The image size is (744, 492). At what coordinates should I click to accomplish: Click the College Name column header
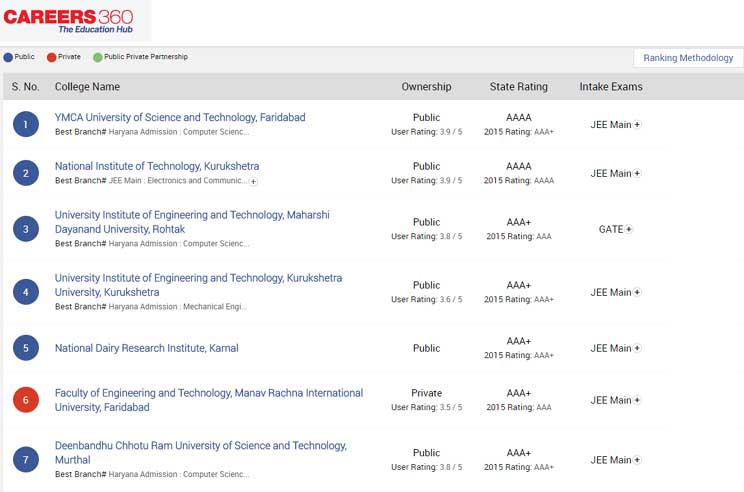(87, 87)
